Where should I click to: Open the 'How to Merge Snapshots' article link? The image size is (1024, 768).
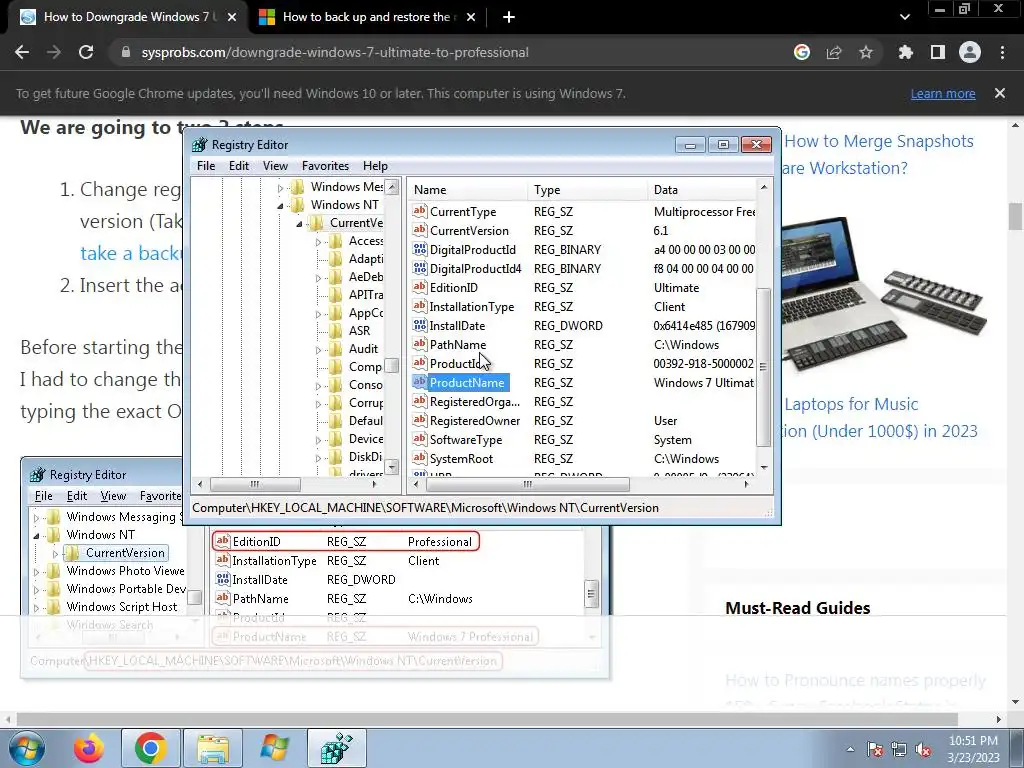coord(879,155)
